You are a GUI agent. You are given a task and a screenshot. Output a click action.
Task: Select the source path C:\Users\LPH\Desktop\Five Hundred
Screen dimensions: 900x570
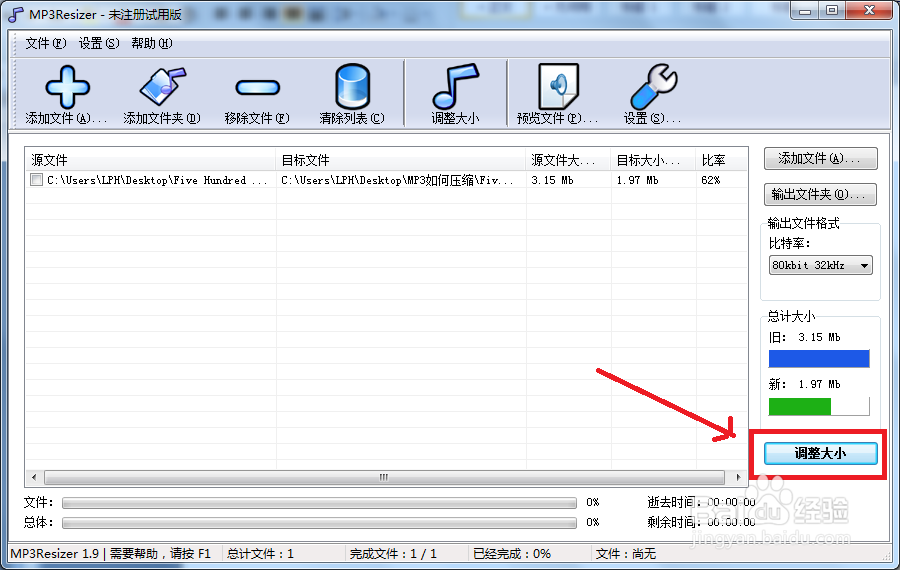[x=157, y=180]
